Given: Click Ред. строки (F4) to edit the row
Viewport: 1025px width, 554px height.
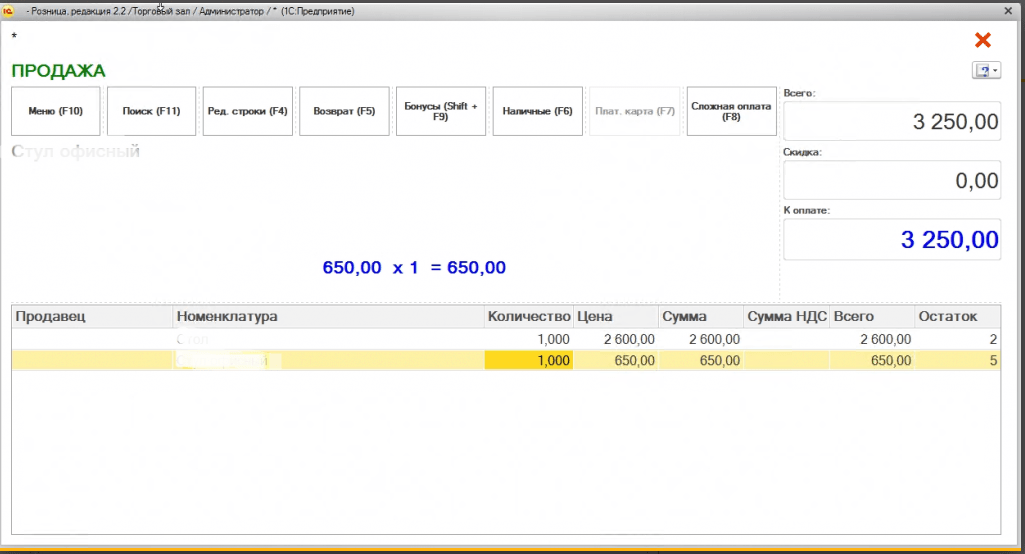Looking at the screenshot, I should coord(246,111).
